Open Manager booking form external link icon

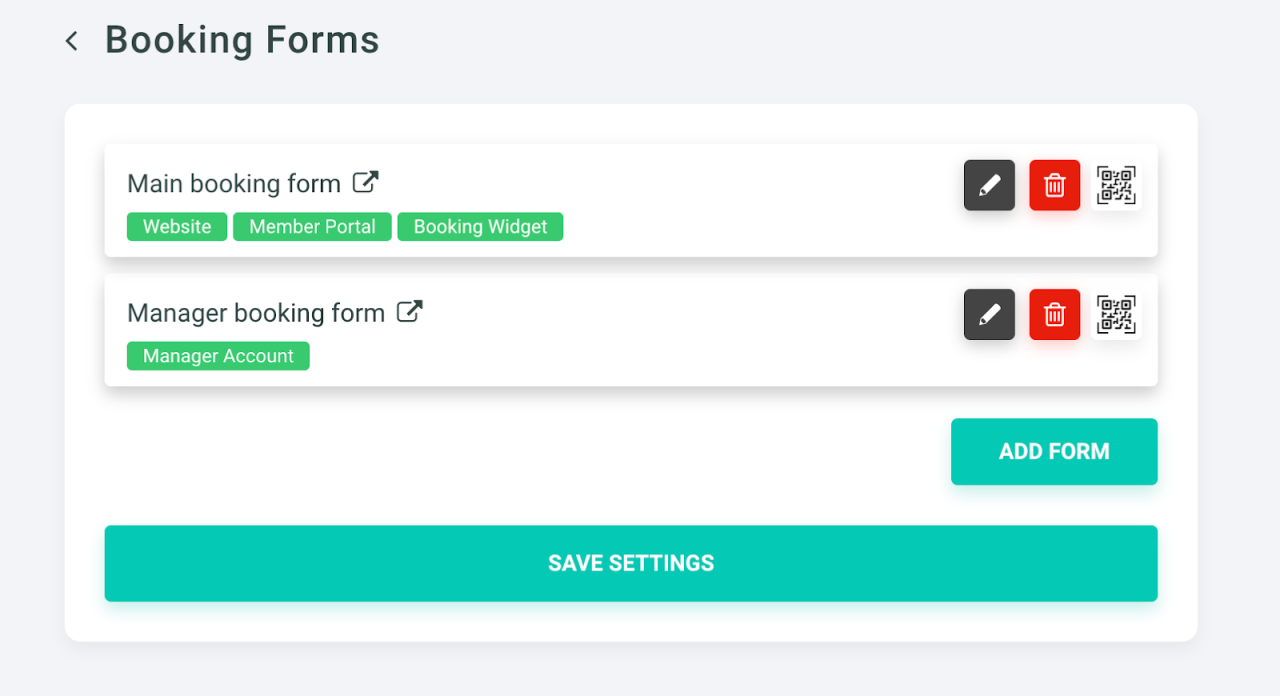pos(409,311)
